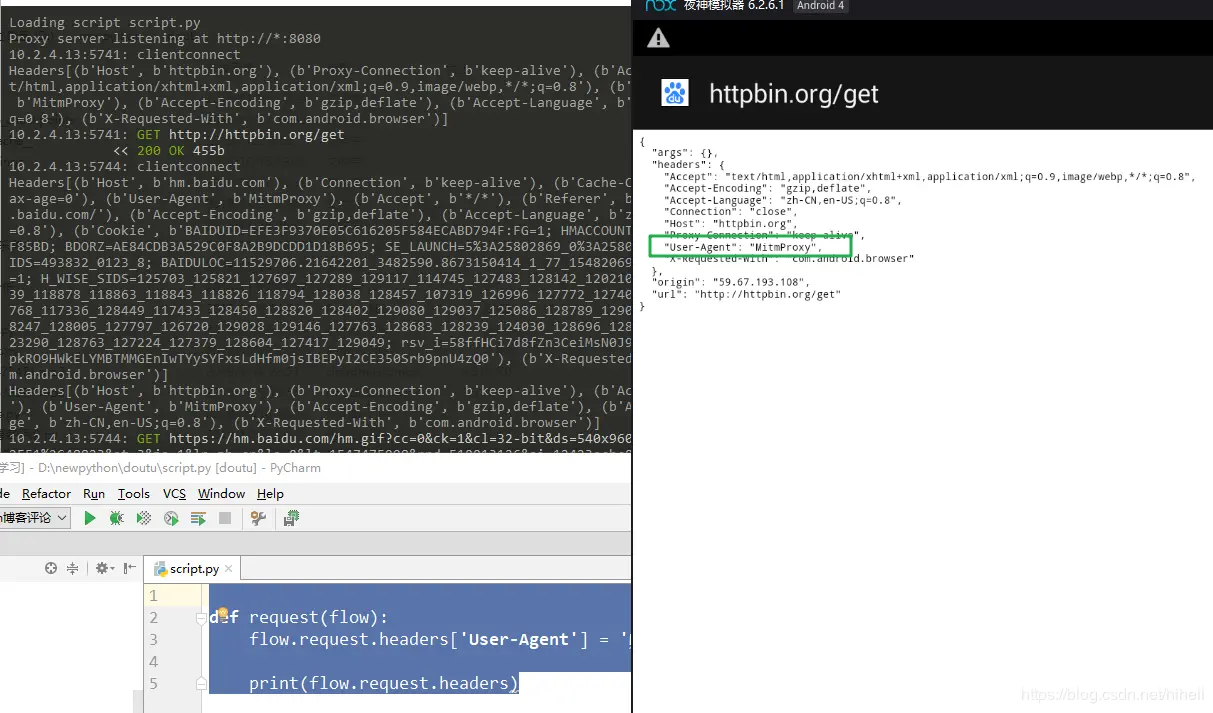
Task: Toggle the fold marker on the print line
Action: pyautogui.click(x=201, y=683)
